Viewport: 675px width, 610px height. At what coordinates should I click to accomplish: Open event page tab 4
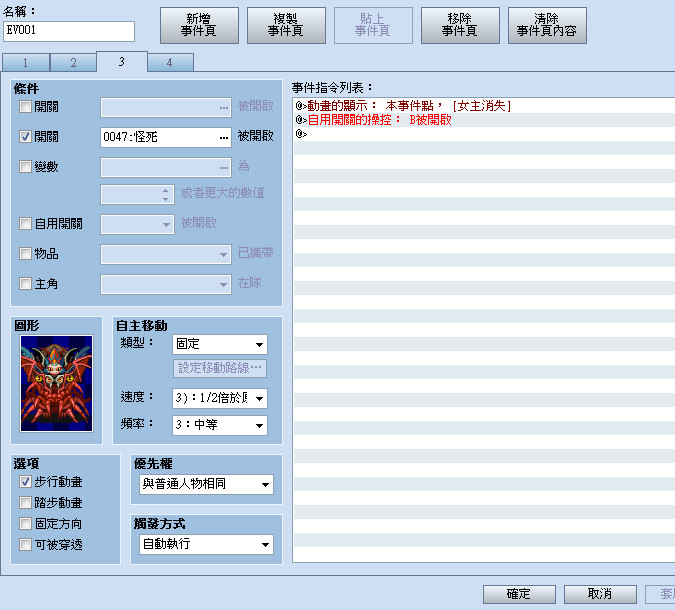pos(170,63)
